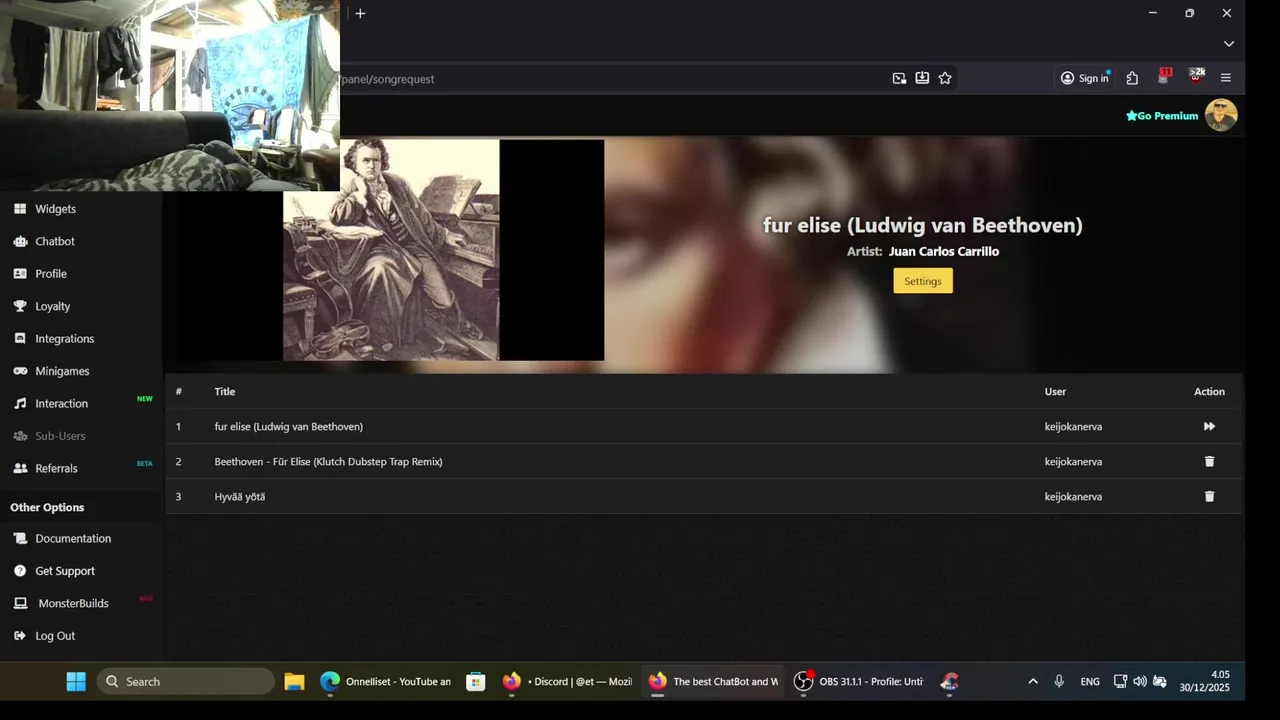
Task: Click the taskbar volume speaker icon
Action: click(1140, 681)
